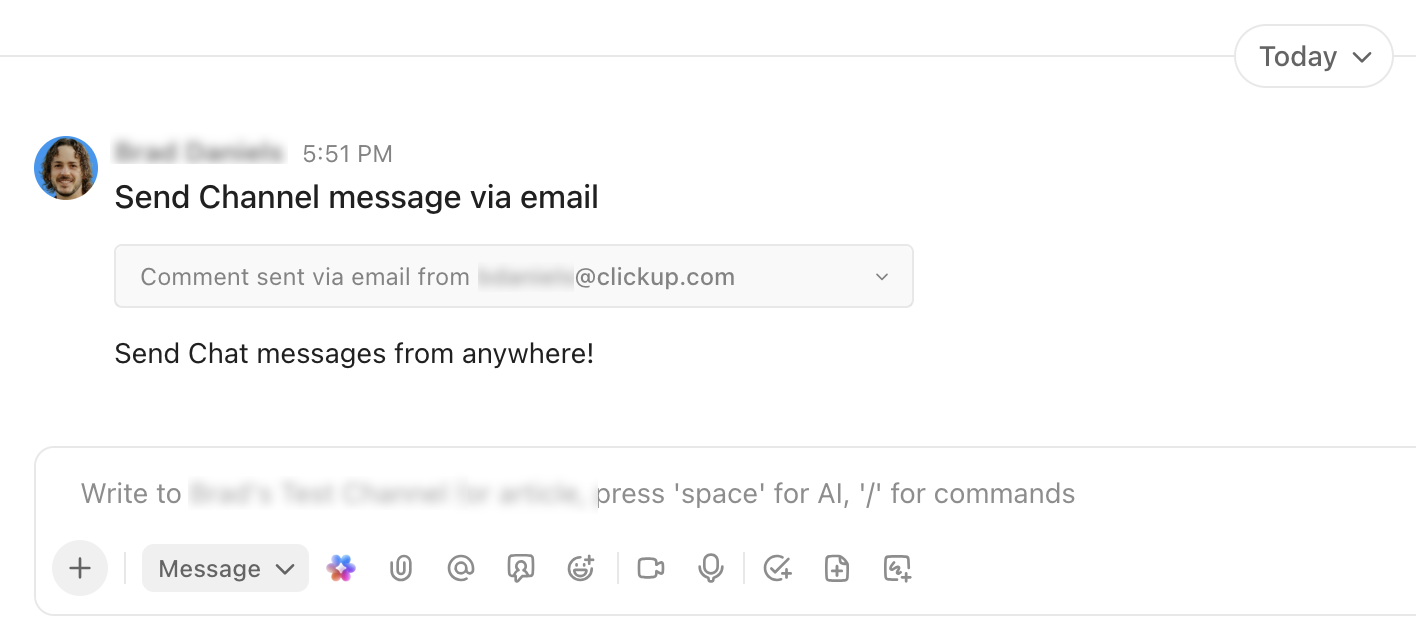Create a task from this message
The width and height of the screenshot is (1416, 644).
(x=777, y=568)
